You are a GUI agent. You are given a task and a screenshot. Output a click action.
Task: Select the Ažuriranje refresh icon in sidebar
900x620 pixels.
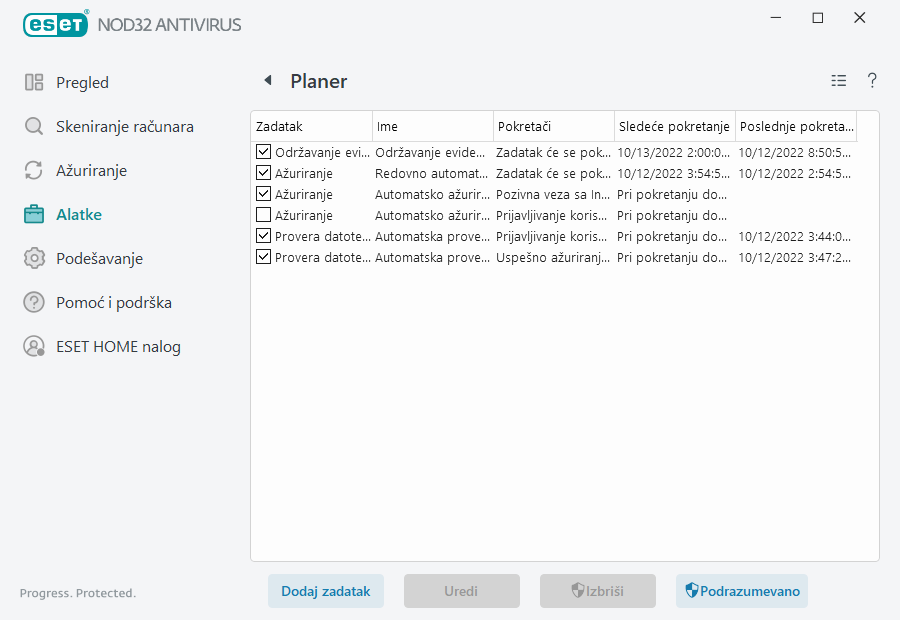tap(33, 170)
